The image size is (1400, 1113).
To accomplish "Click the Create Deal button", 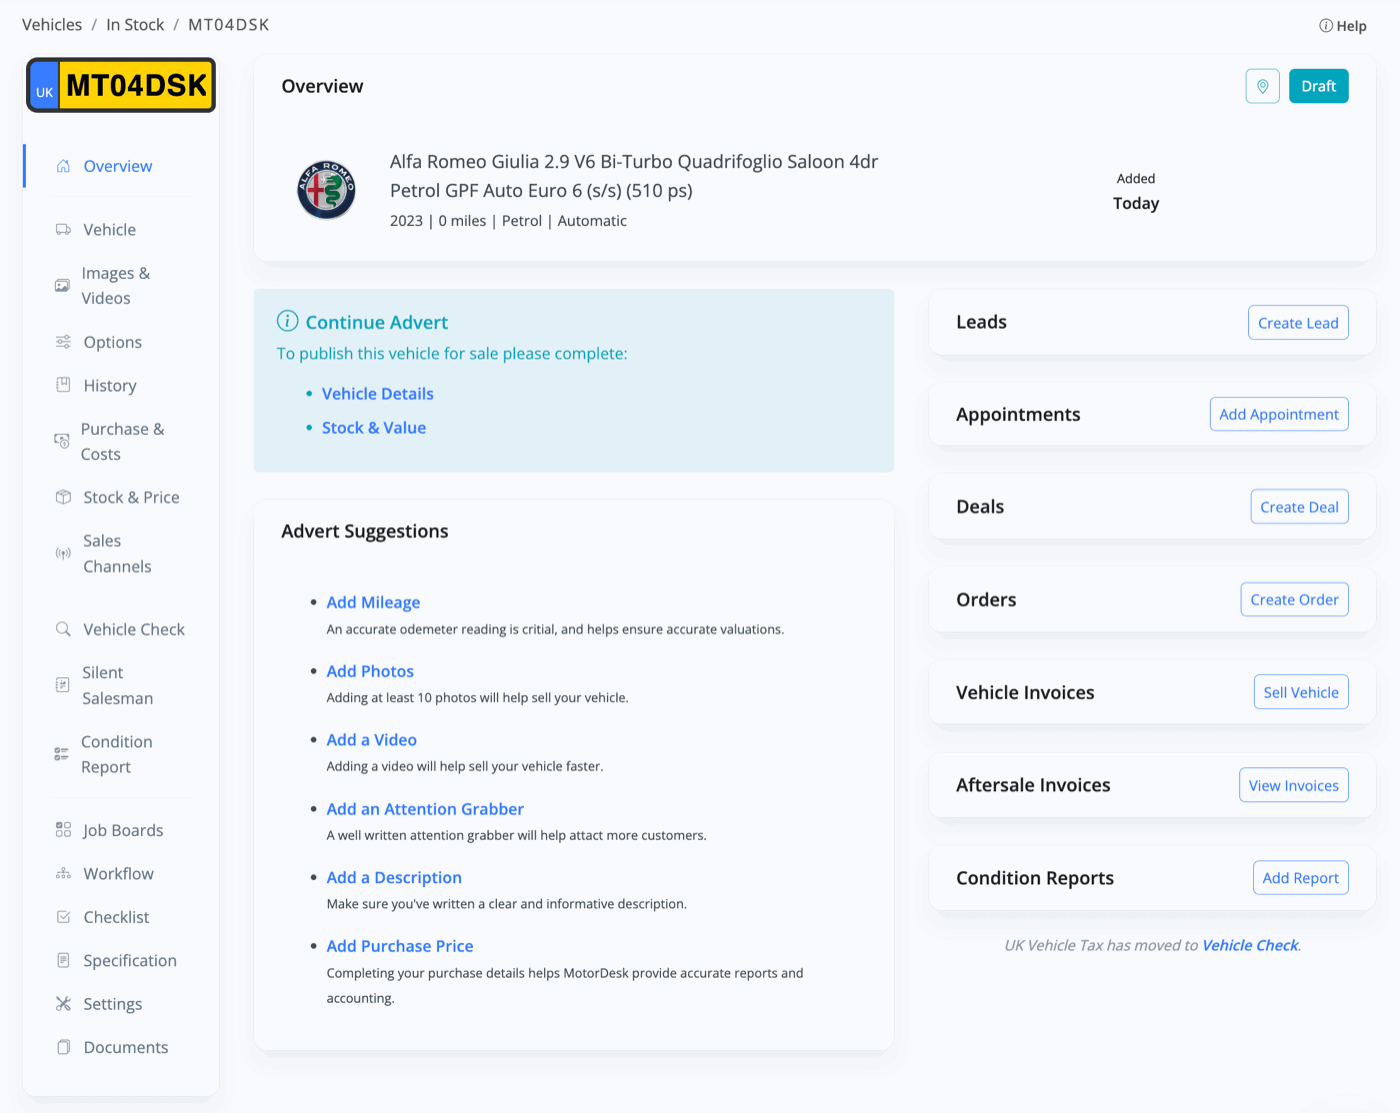I will click(x=1299, y=507).
